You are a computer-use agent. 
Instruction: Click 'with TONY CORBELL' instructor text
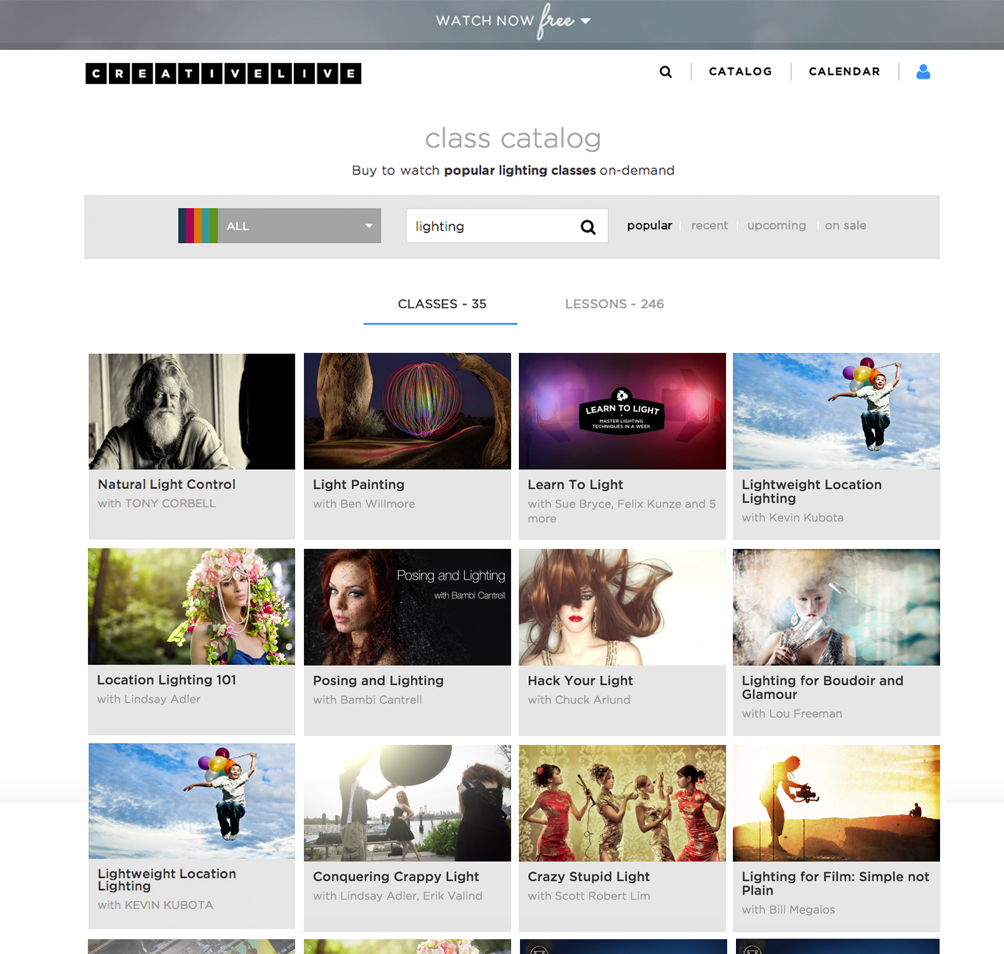point(156,503)
